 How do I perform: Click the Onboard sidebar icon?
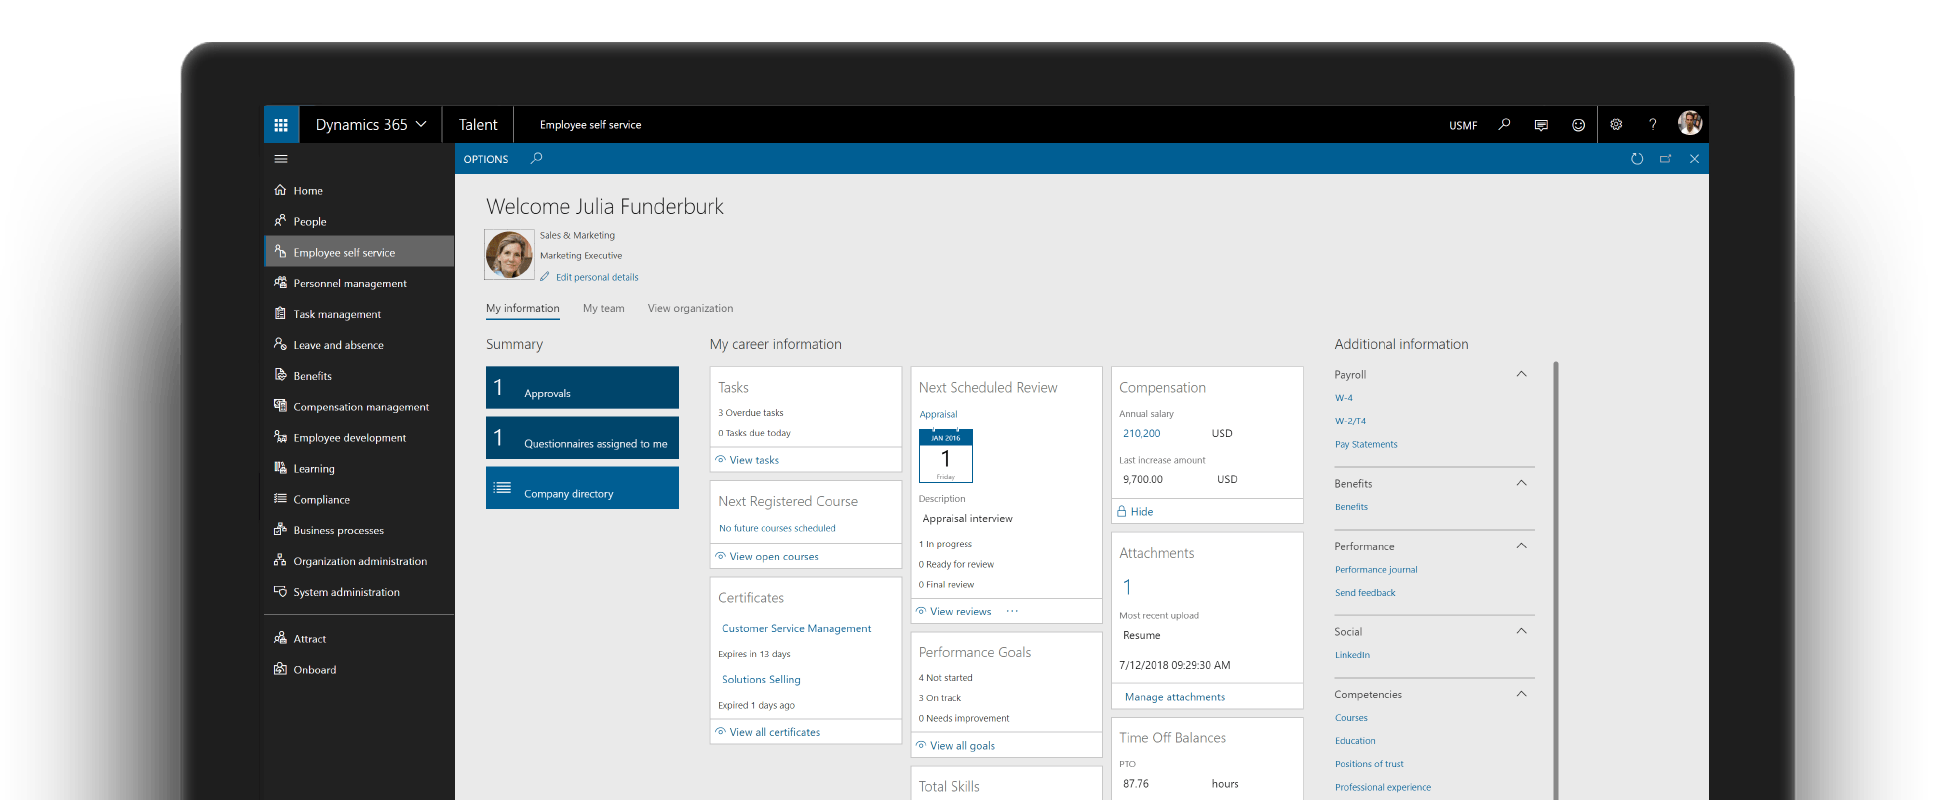pyautogui.click(x=280, y=669)
